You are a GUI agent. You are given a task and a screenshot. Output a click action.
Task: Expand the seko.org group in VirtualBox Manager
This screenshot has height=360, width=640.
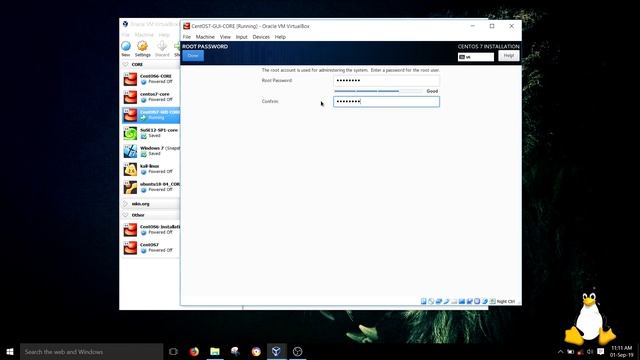tap(125, 204)
